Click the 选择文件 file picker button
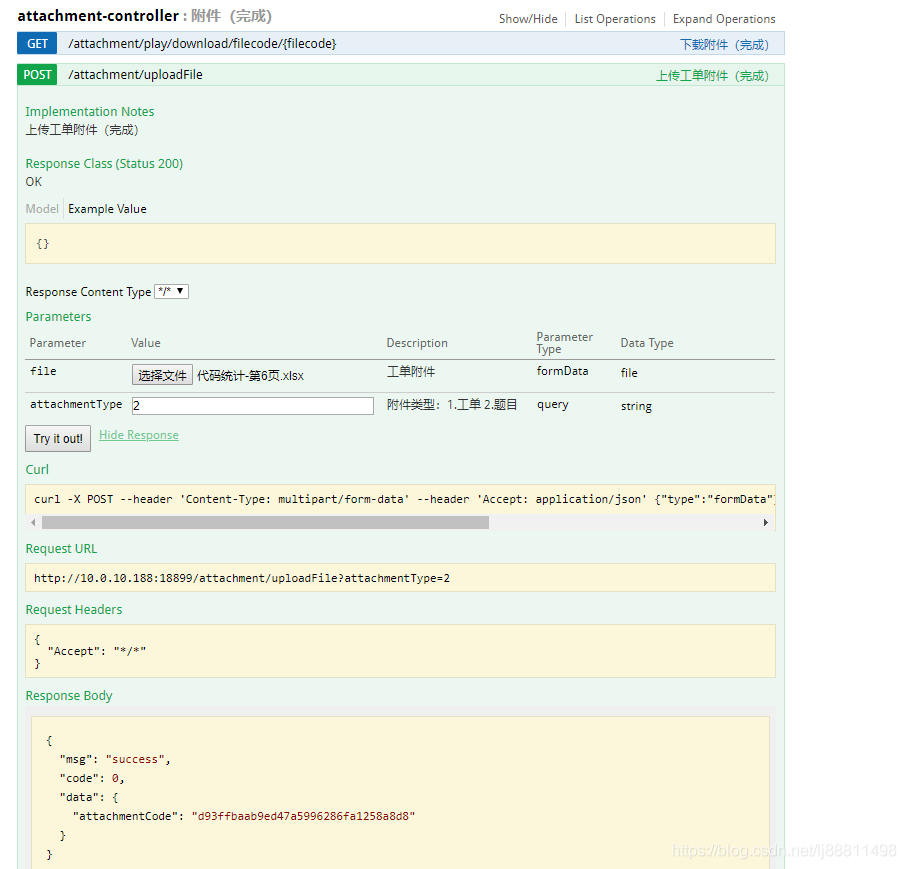 tap(161, 374)
